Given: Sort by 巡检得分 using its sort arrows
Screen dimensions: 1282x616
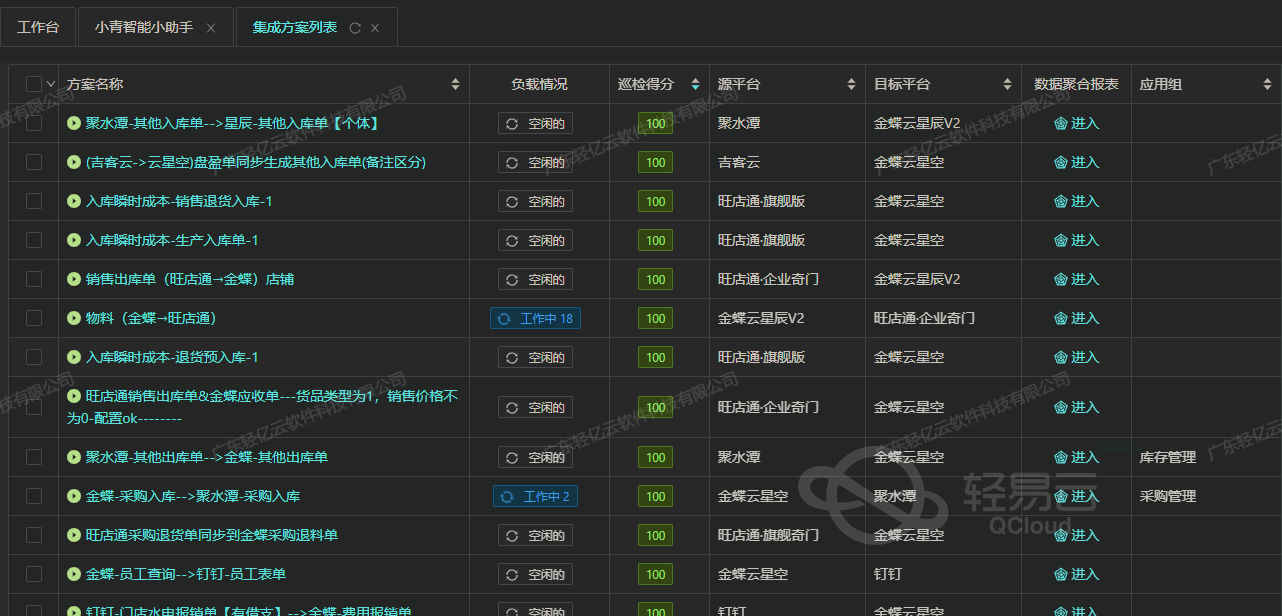Looking at the screenshot, I should point(695,84).
